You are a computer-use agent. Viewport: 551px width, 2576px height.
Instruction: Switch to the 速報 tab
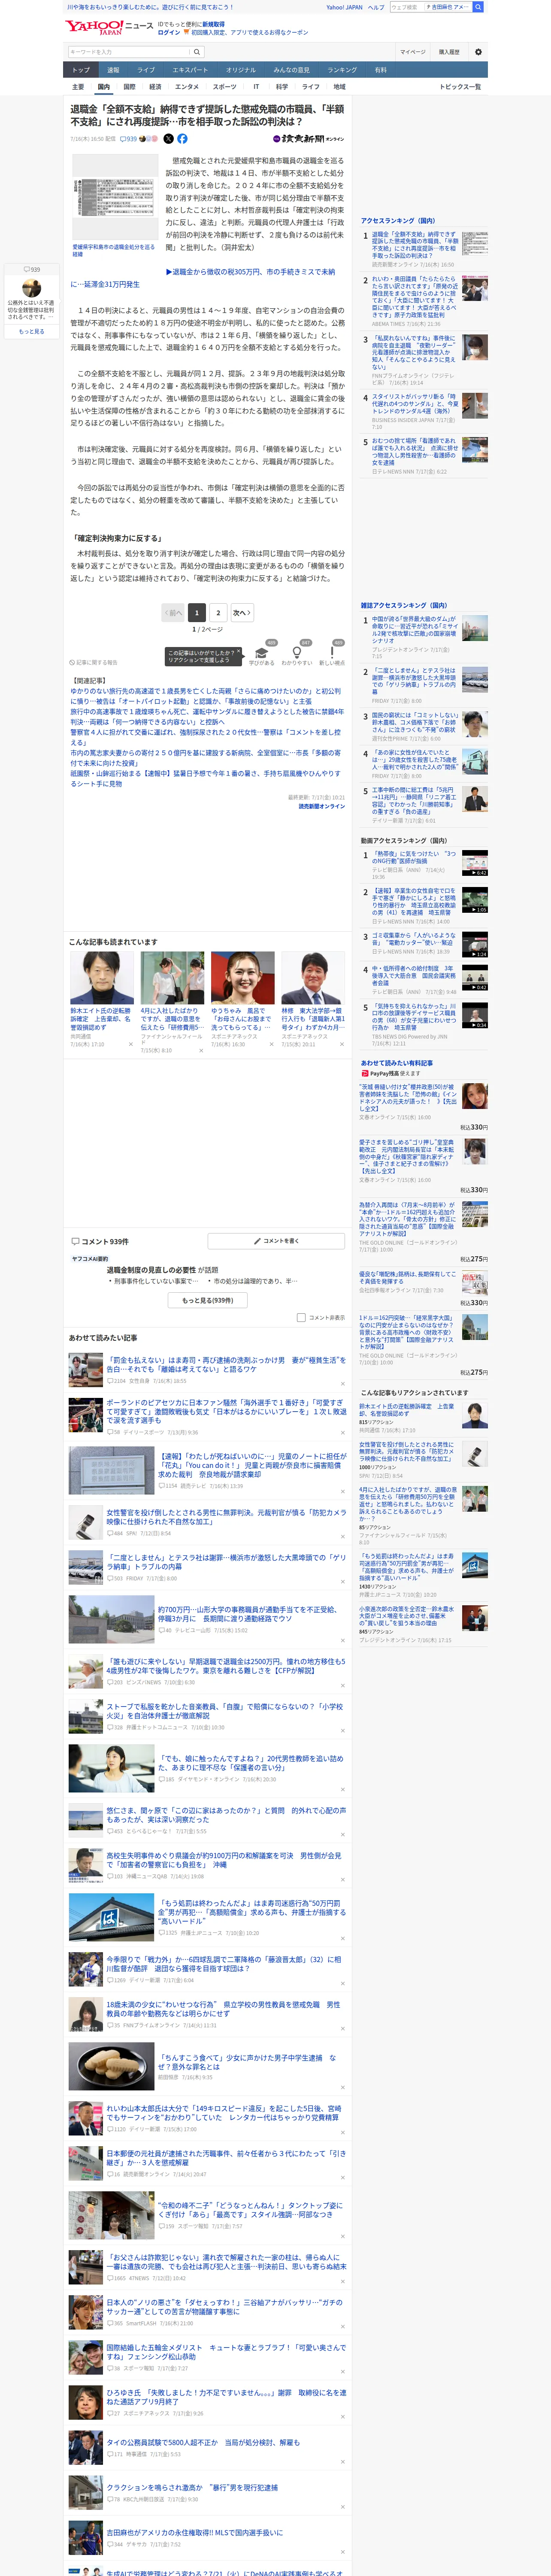[113, 70]
